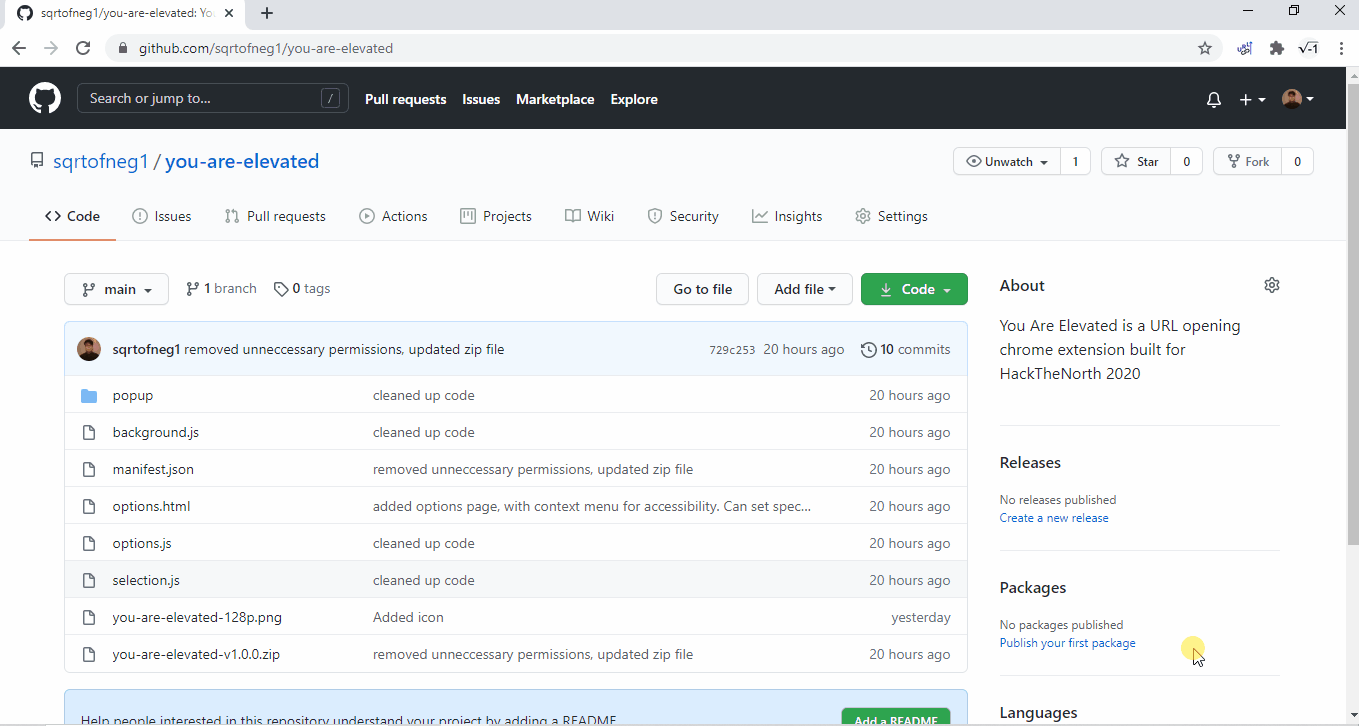The height and width of the screenshot is (726, 1359).
Task: Open the plus create-new dropdown
Action: coord(1252,99)
